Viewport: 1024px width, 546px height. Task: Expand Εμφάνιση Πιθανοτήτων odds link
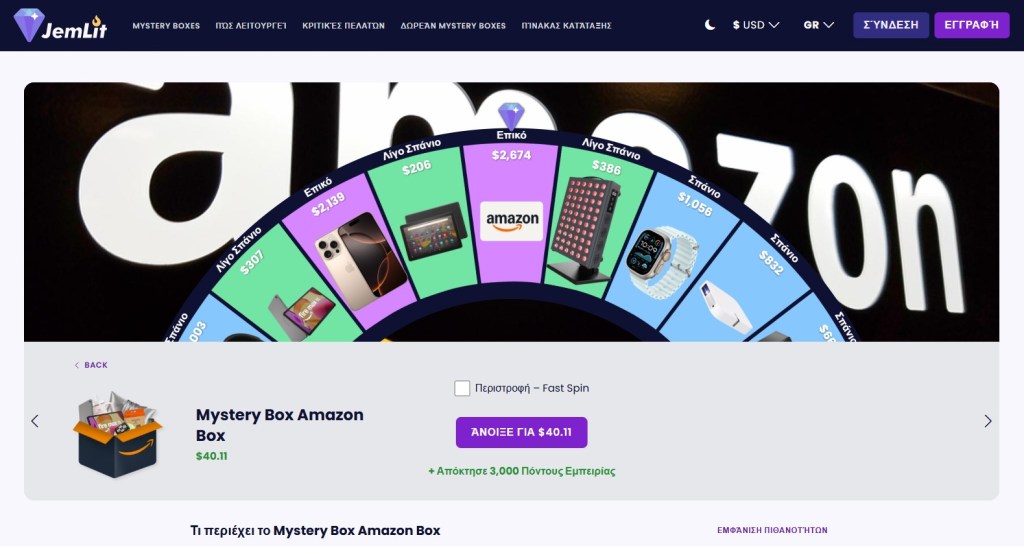(772, 530)
